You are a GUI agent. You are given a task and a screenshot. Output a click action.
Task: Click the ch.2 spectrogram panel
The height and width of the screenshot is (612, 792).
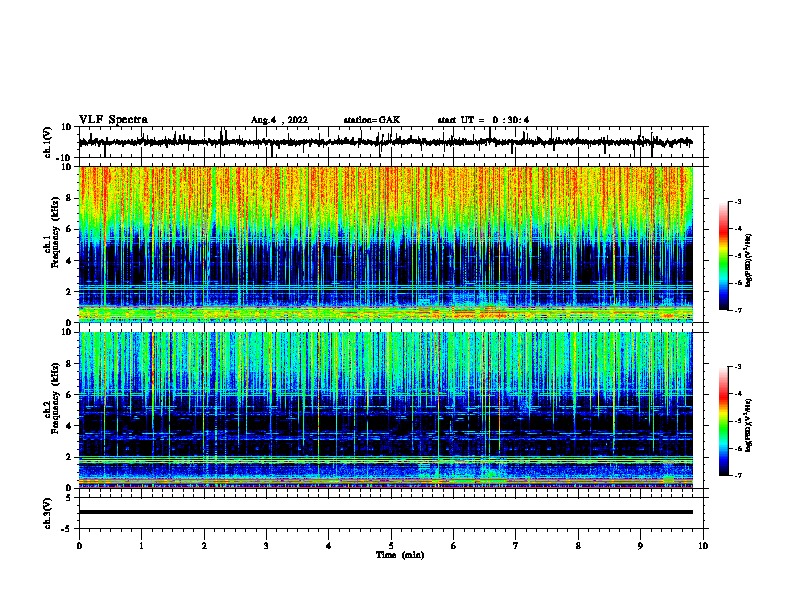pyautogui.click(x=385, y=410)
